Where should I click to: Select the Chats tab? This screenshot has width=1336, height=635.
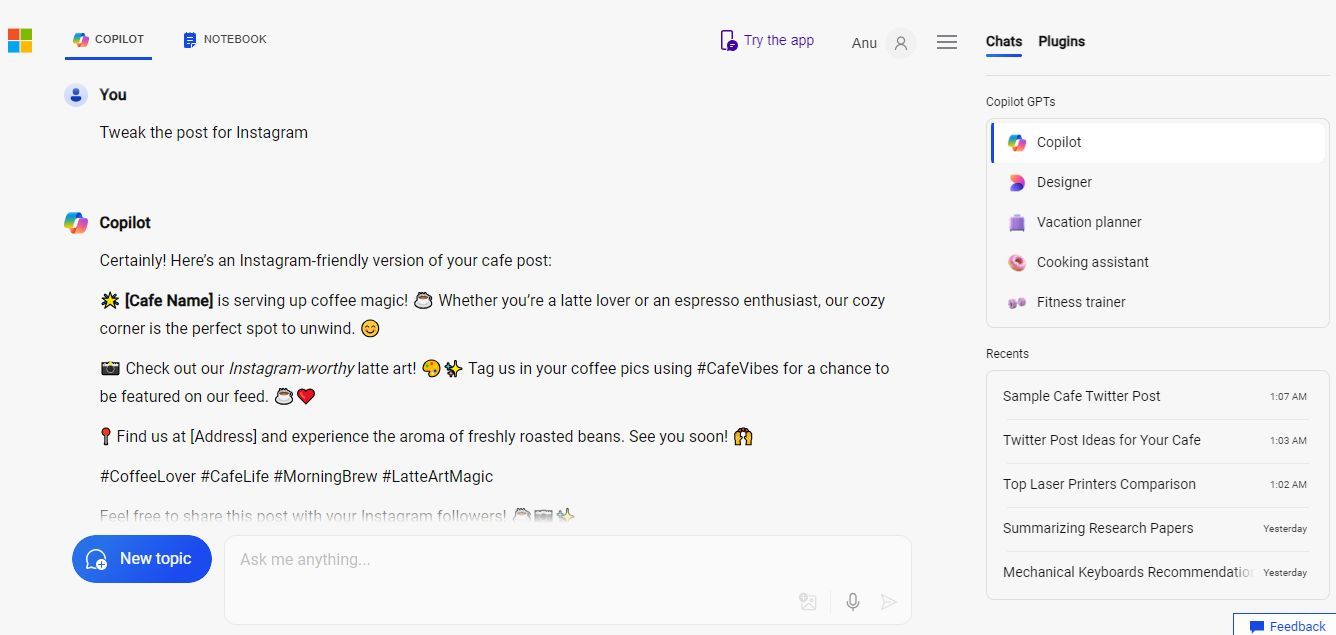[x=1004, y=41]
